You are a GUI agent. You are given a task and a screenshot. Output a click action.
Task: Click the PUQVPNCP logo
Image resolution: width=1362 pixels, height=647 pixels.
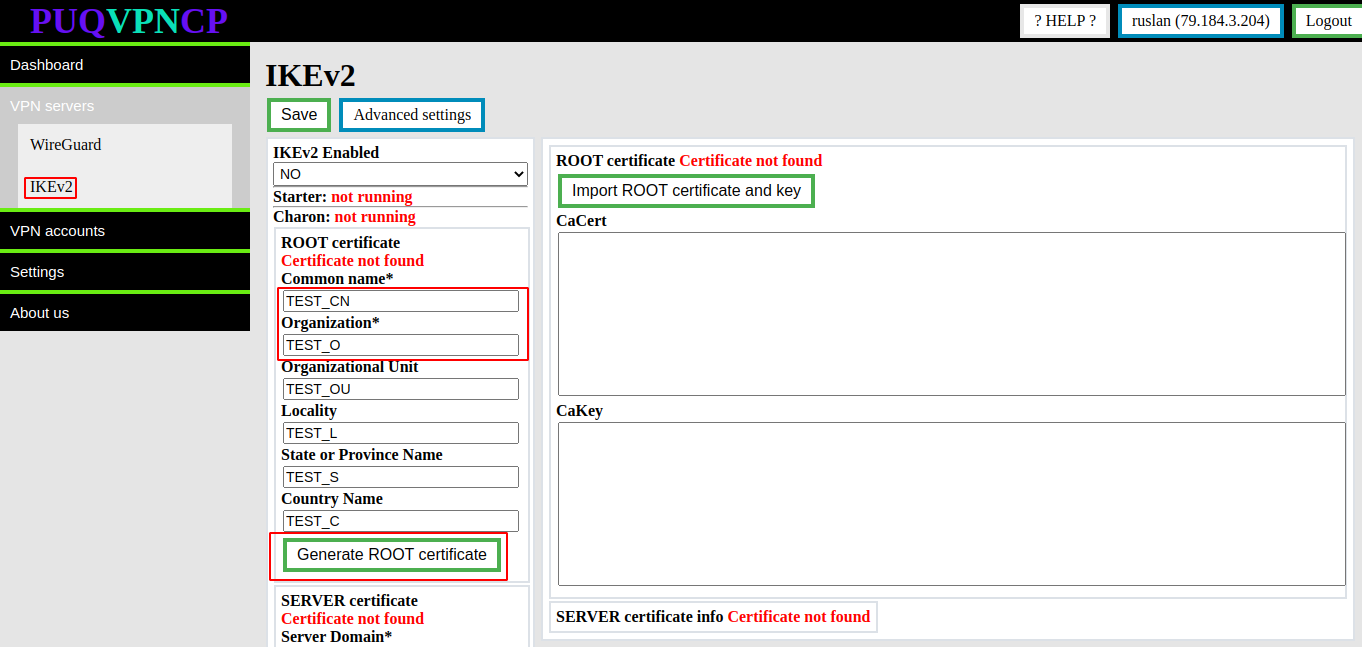(129, 21)
